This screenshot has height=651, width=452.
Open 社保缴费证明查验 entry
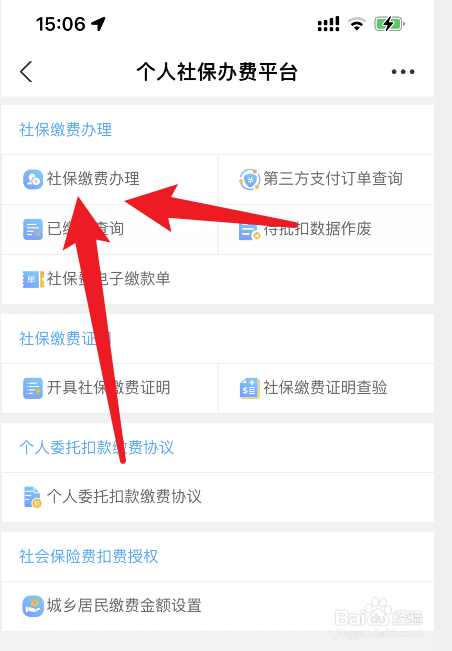[x=326, y=388]
